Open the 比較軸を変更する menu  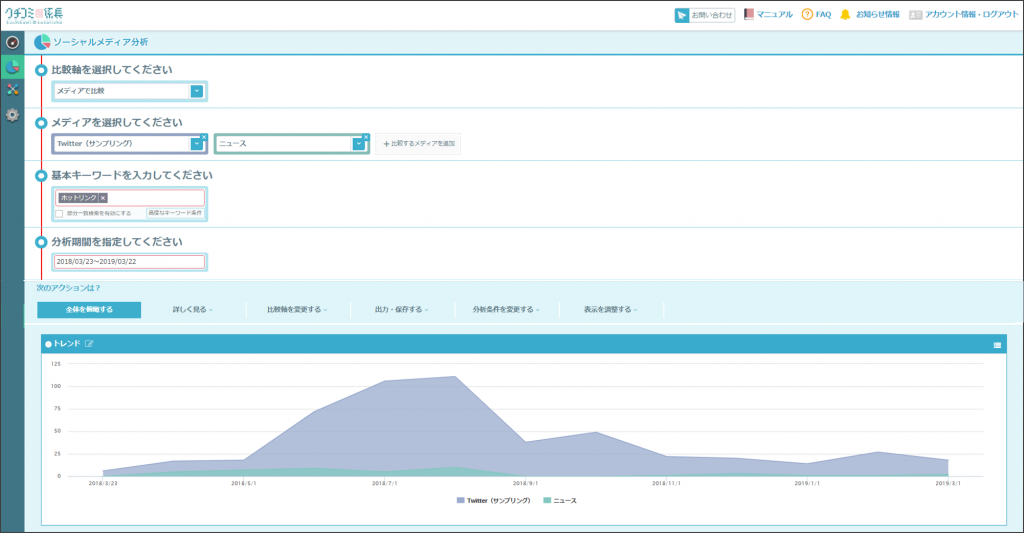(297, 310)
